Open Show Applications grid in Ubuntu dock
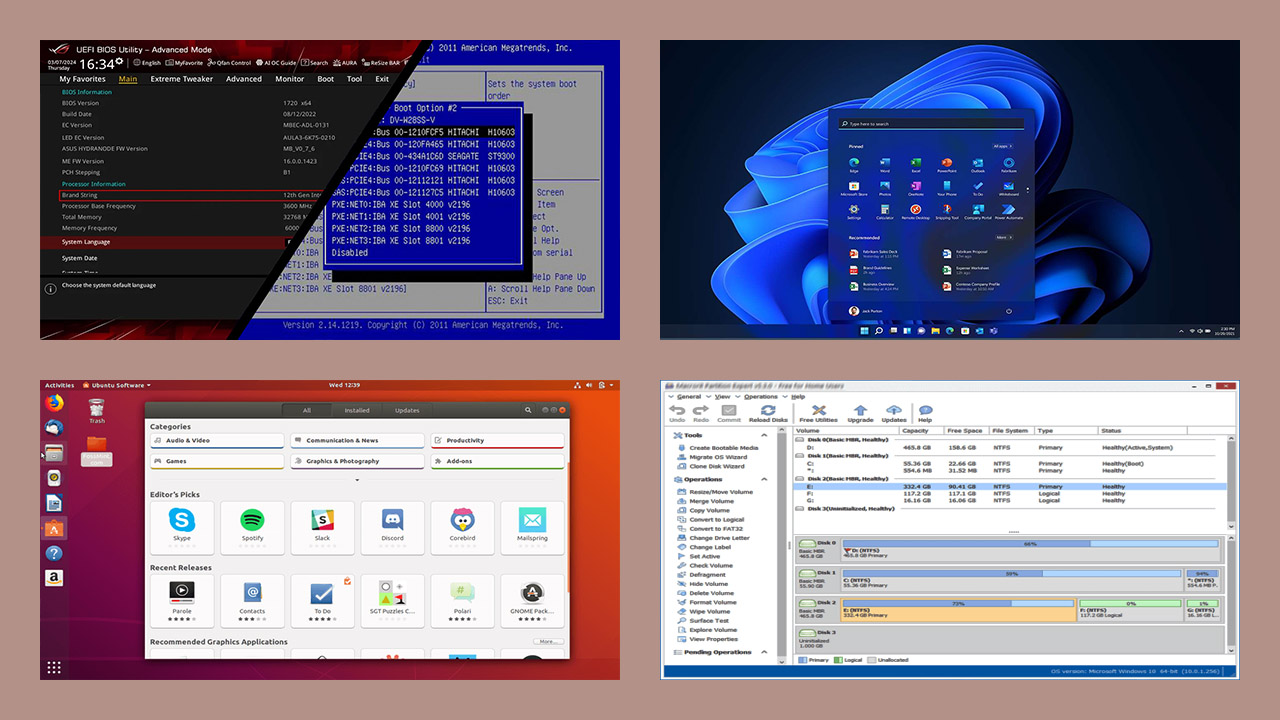1280x720 pixels. click(54, 667)
